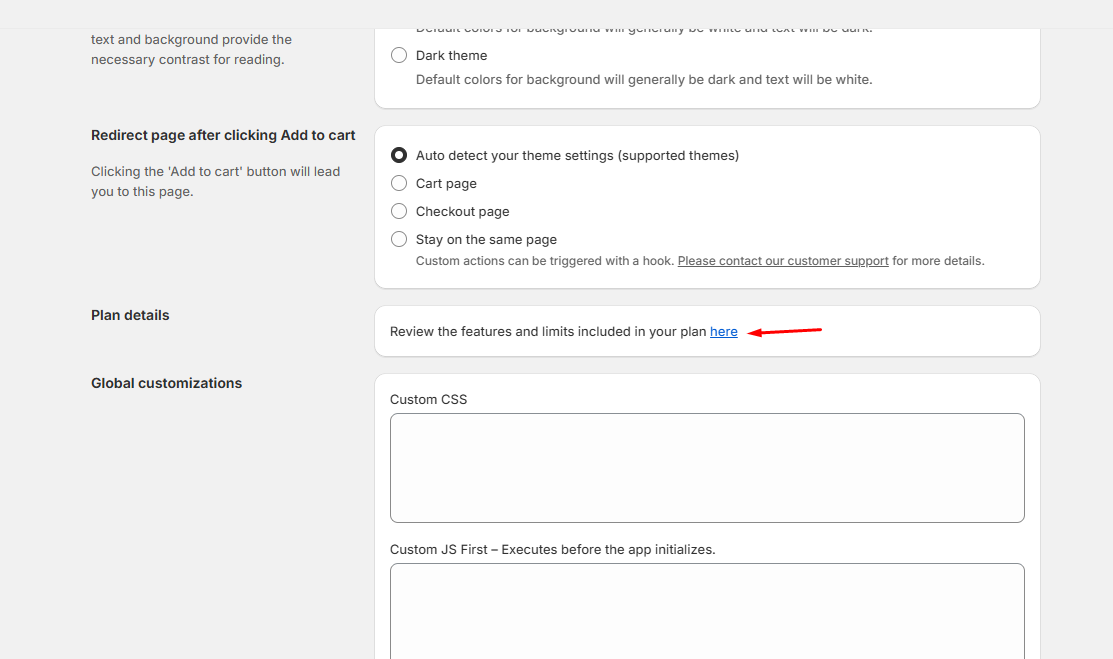
Task: Click the Dark theme description text
Action: [x=643, y=80]
